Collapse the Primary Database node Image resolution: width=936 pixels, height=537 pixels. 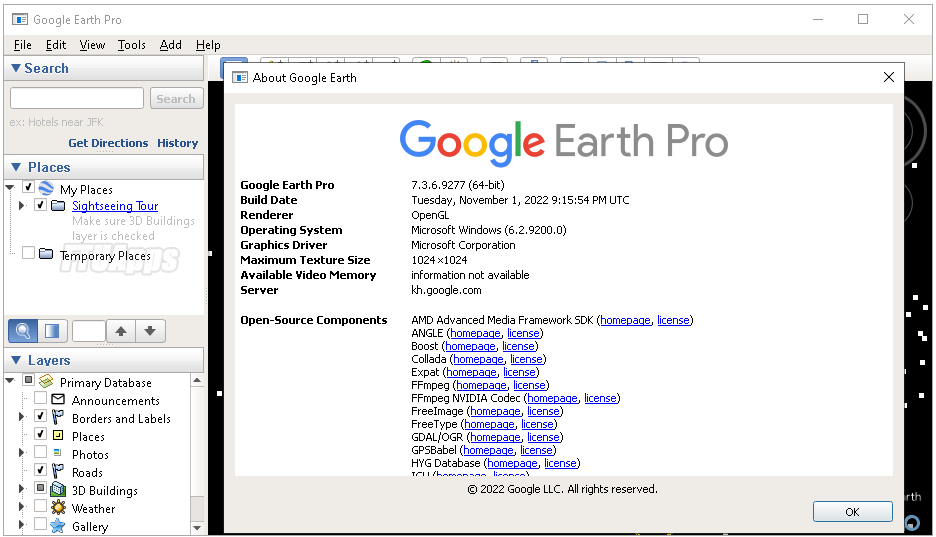point(10,381)
